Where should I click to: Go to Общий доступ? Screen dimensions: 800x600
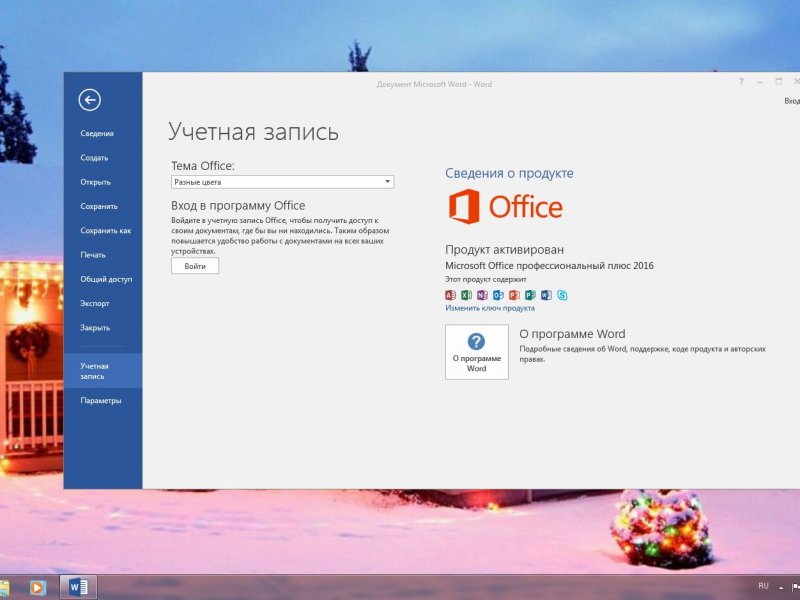106,279
